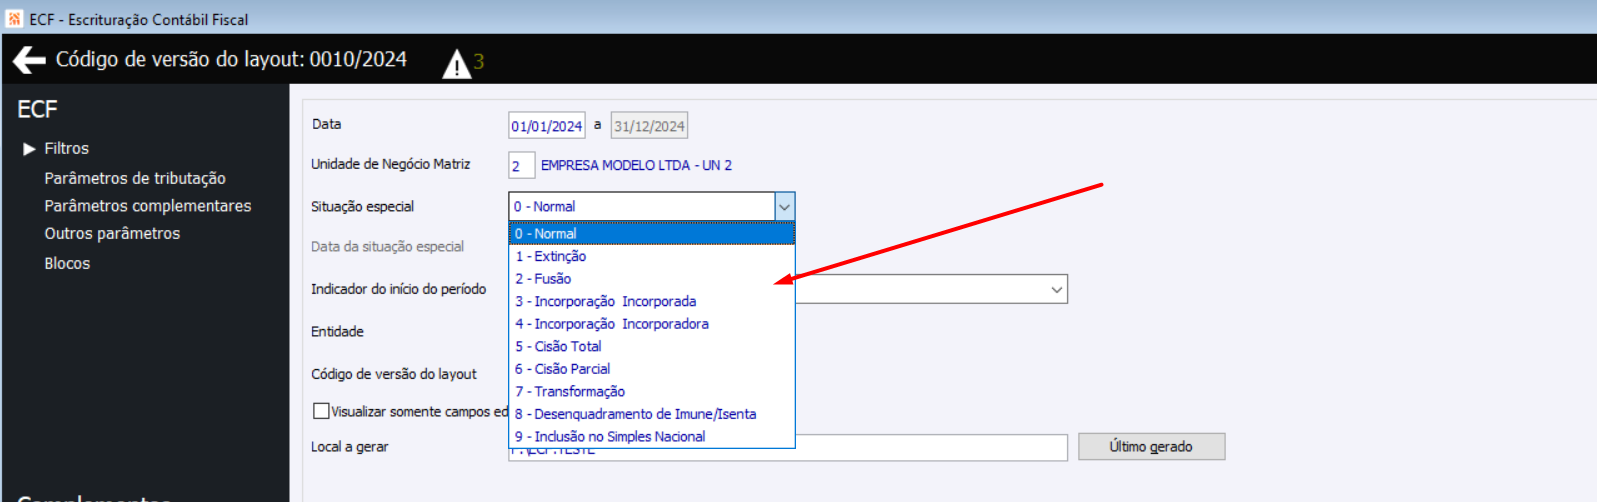The width and height of the screenshot is (1597, 502).
Task: Open the warning triangle alerts icon
Action: pos(456,64)
